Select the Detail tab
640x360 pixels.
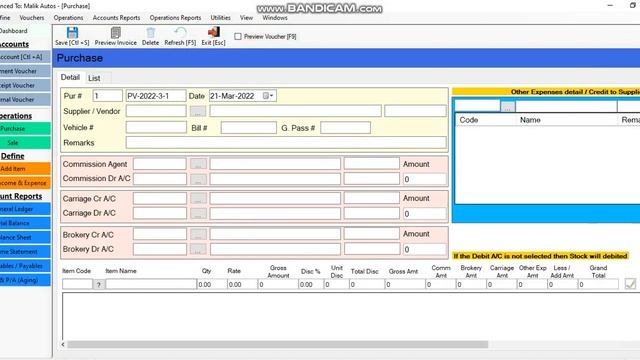70,77
